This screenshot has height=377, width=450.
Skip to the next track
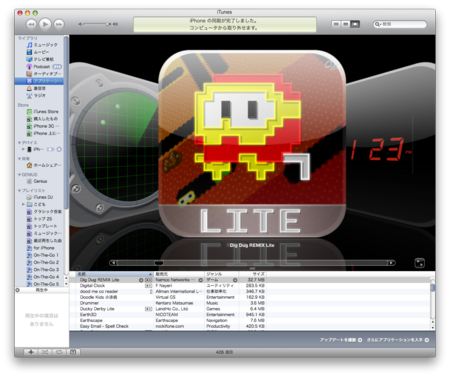pos(59,24)
